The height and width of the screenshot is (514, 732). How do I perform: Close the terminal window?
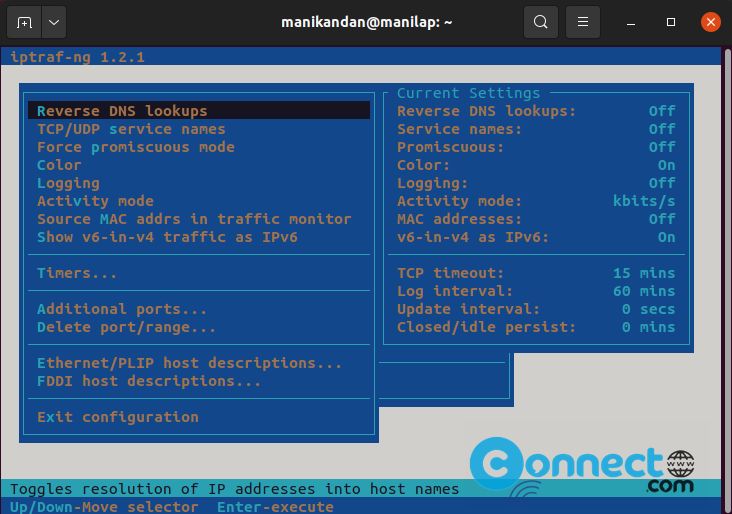(x=711, y=22)
